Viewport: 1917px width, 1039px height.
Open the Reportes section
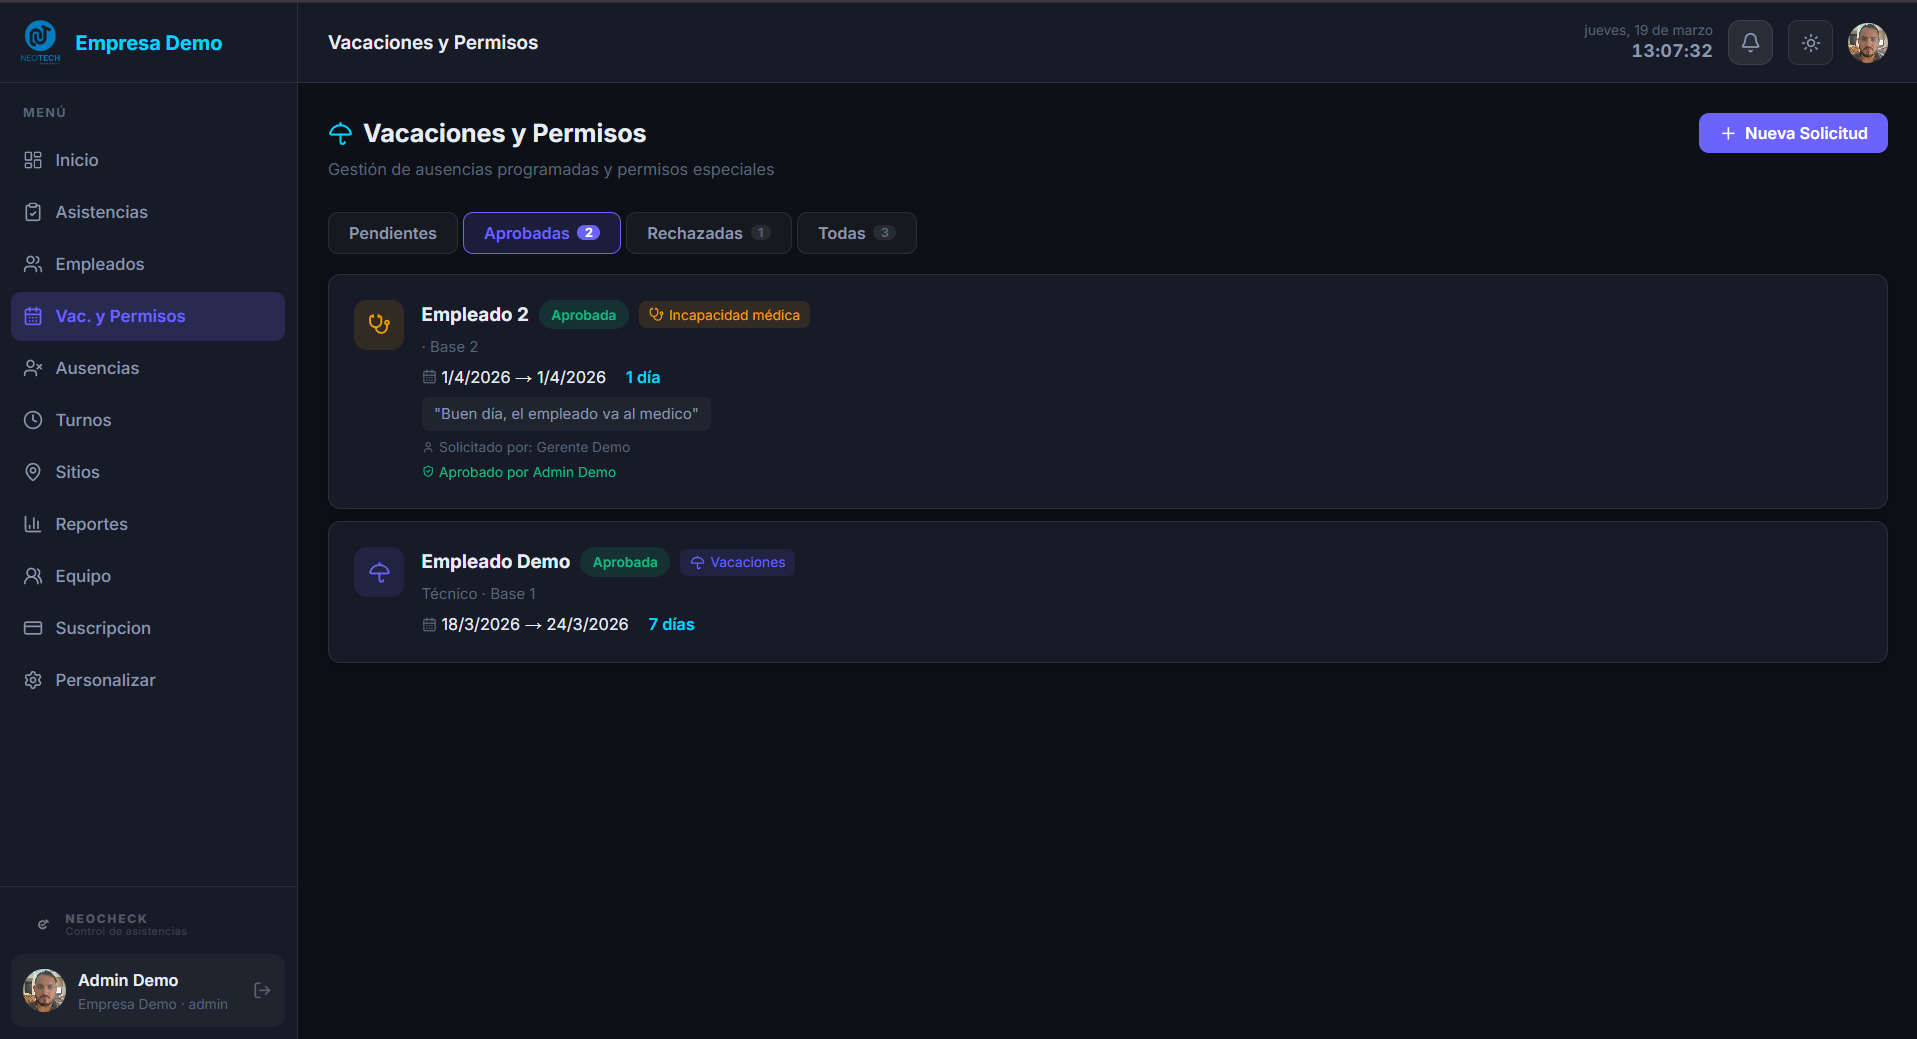(91, 524)
